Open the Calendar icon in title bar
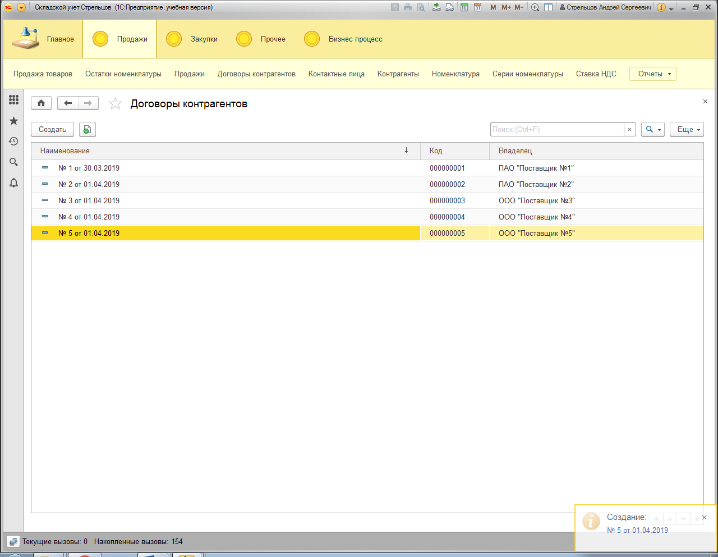 point(478,7)
